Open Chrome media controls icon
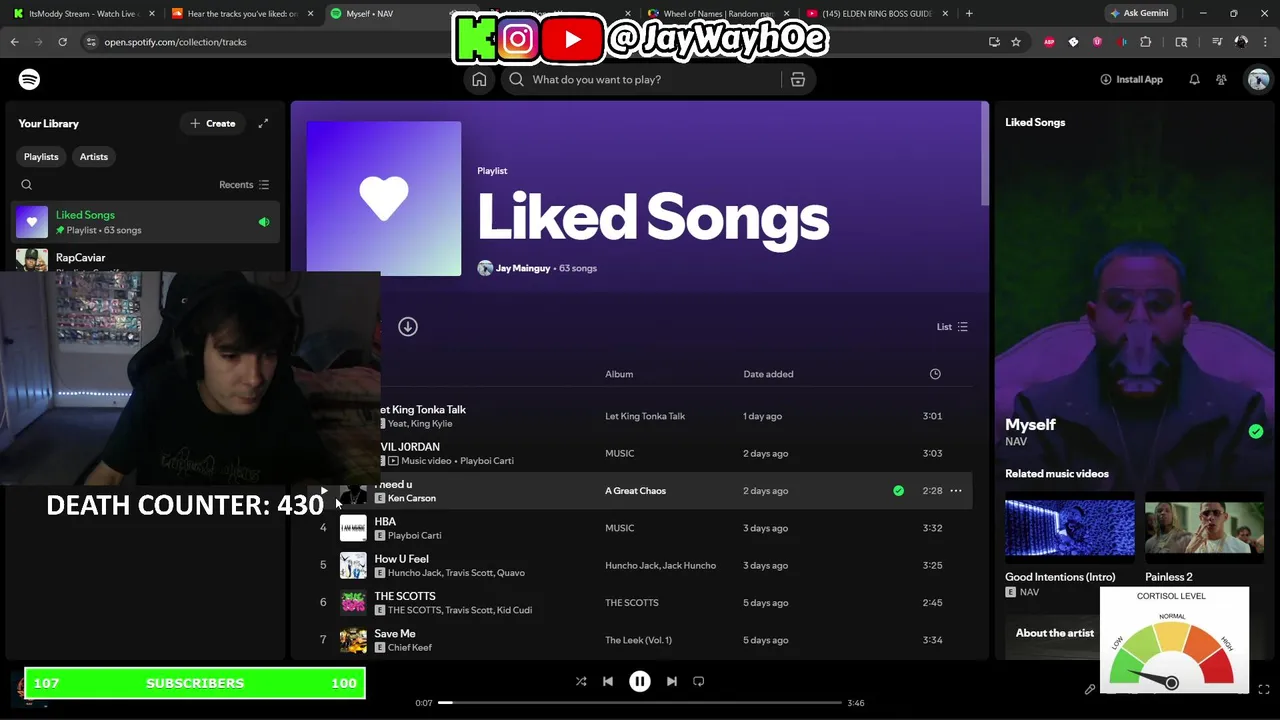1280x720 pixels. (x=1217, y=42)
